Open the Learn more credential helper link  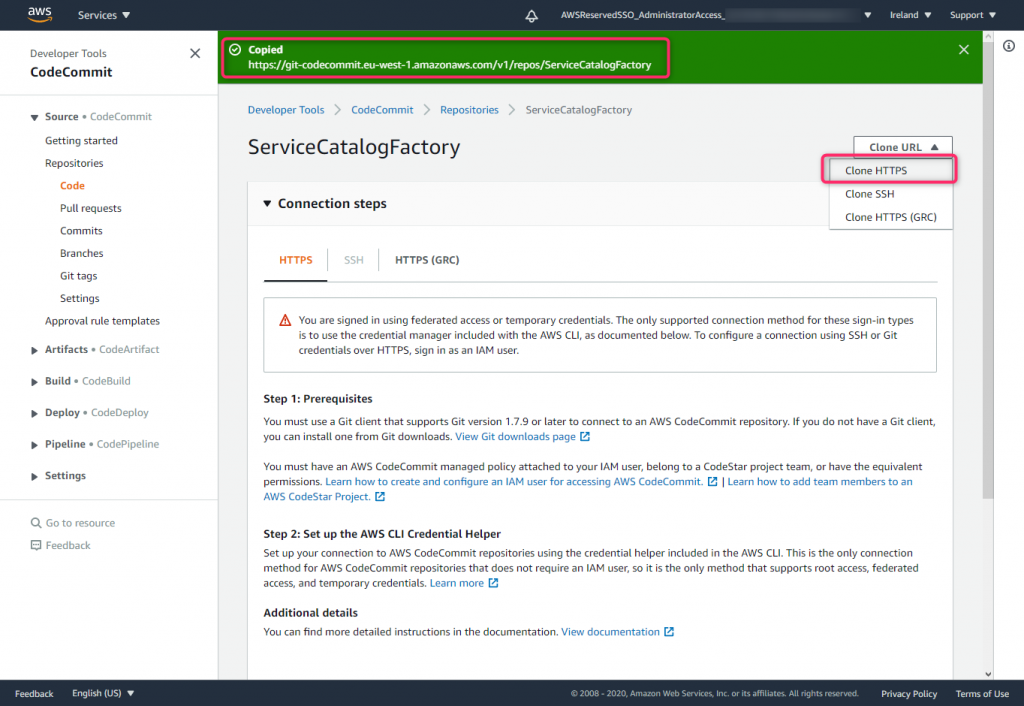456,583
